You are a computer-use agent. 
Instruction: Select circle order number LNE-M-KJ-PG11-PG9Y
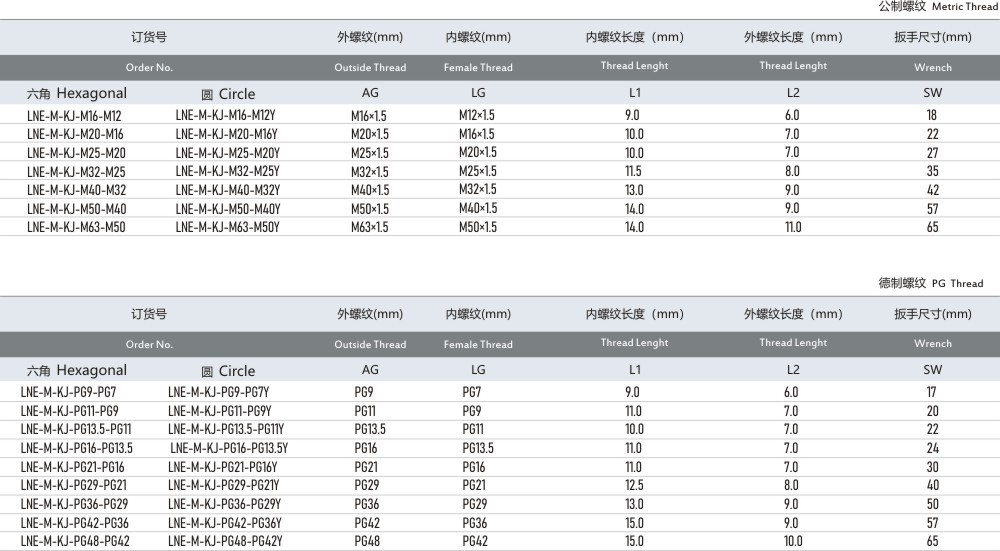point(220,411)
